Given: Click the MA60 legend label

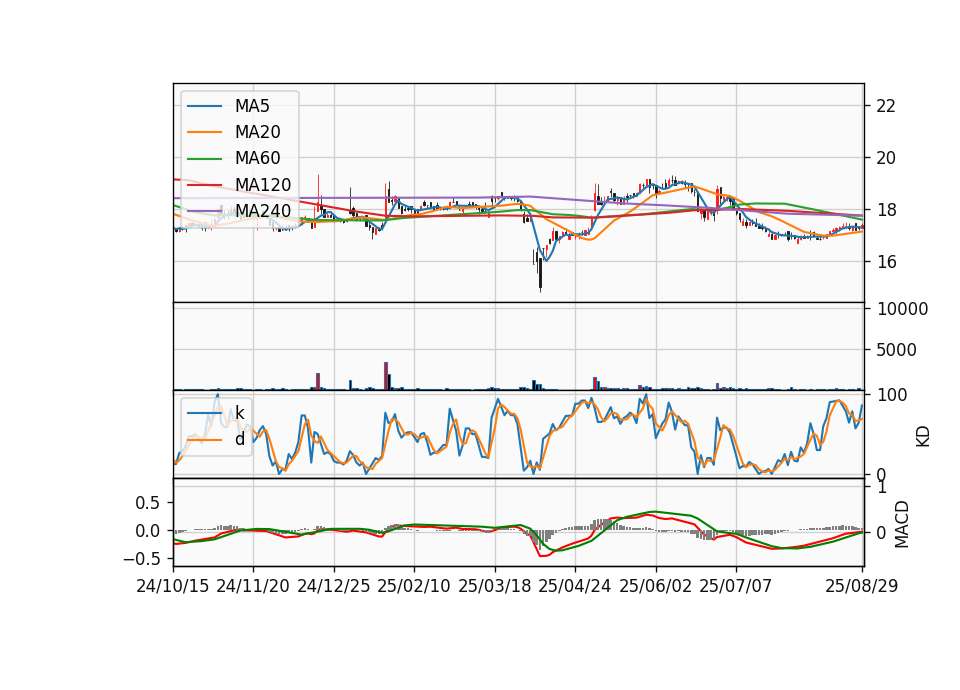Looking at the screenshot, I should pyautogui.click(x=257, y=158).
